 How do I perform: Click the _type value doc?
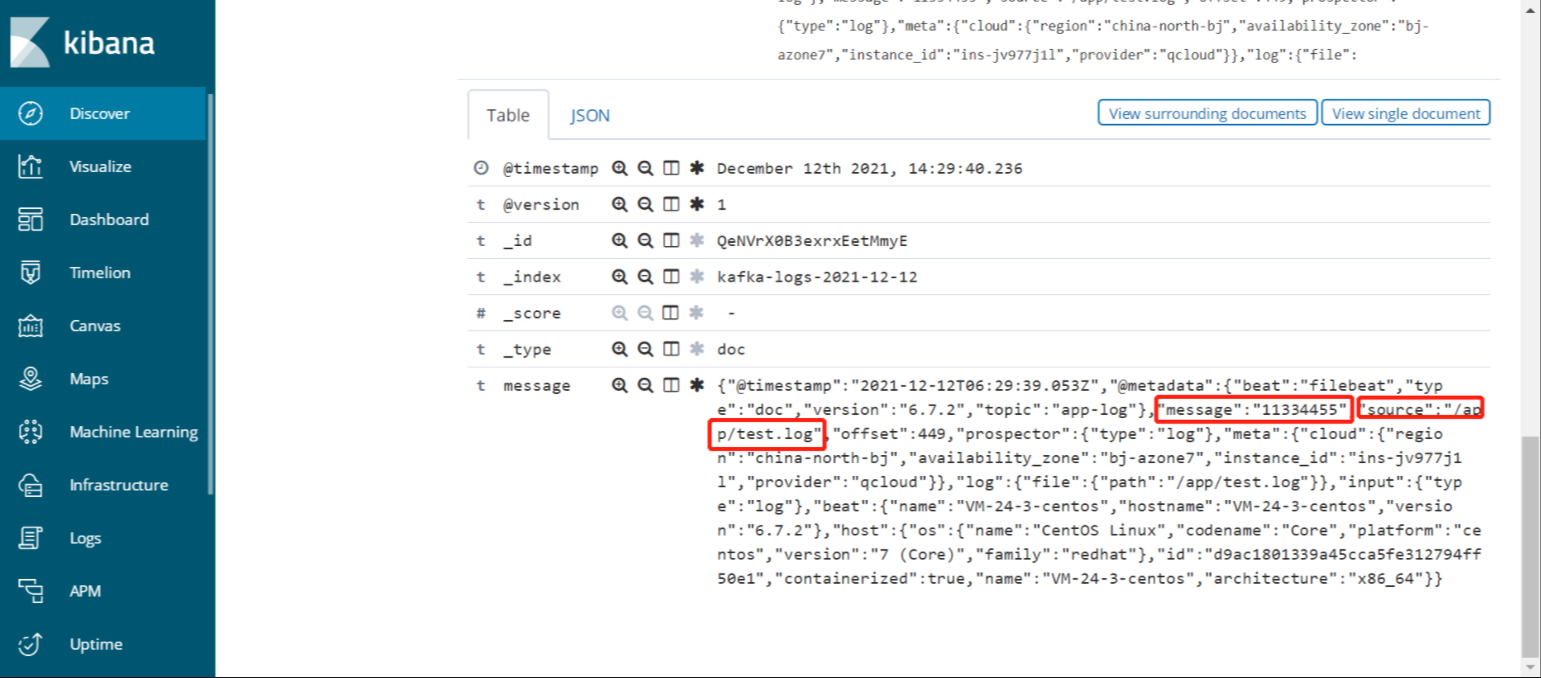tap(731, 350)
